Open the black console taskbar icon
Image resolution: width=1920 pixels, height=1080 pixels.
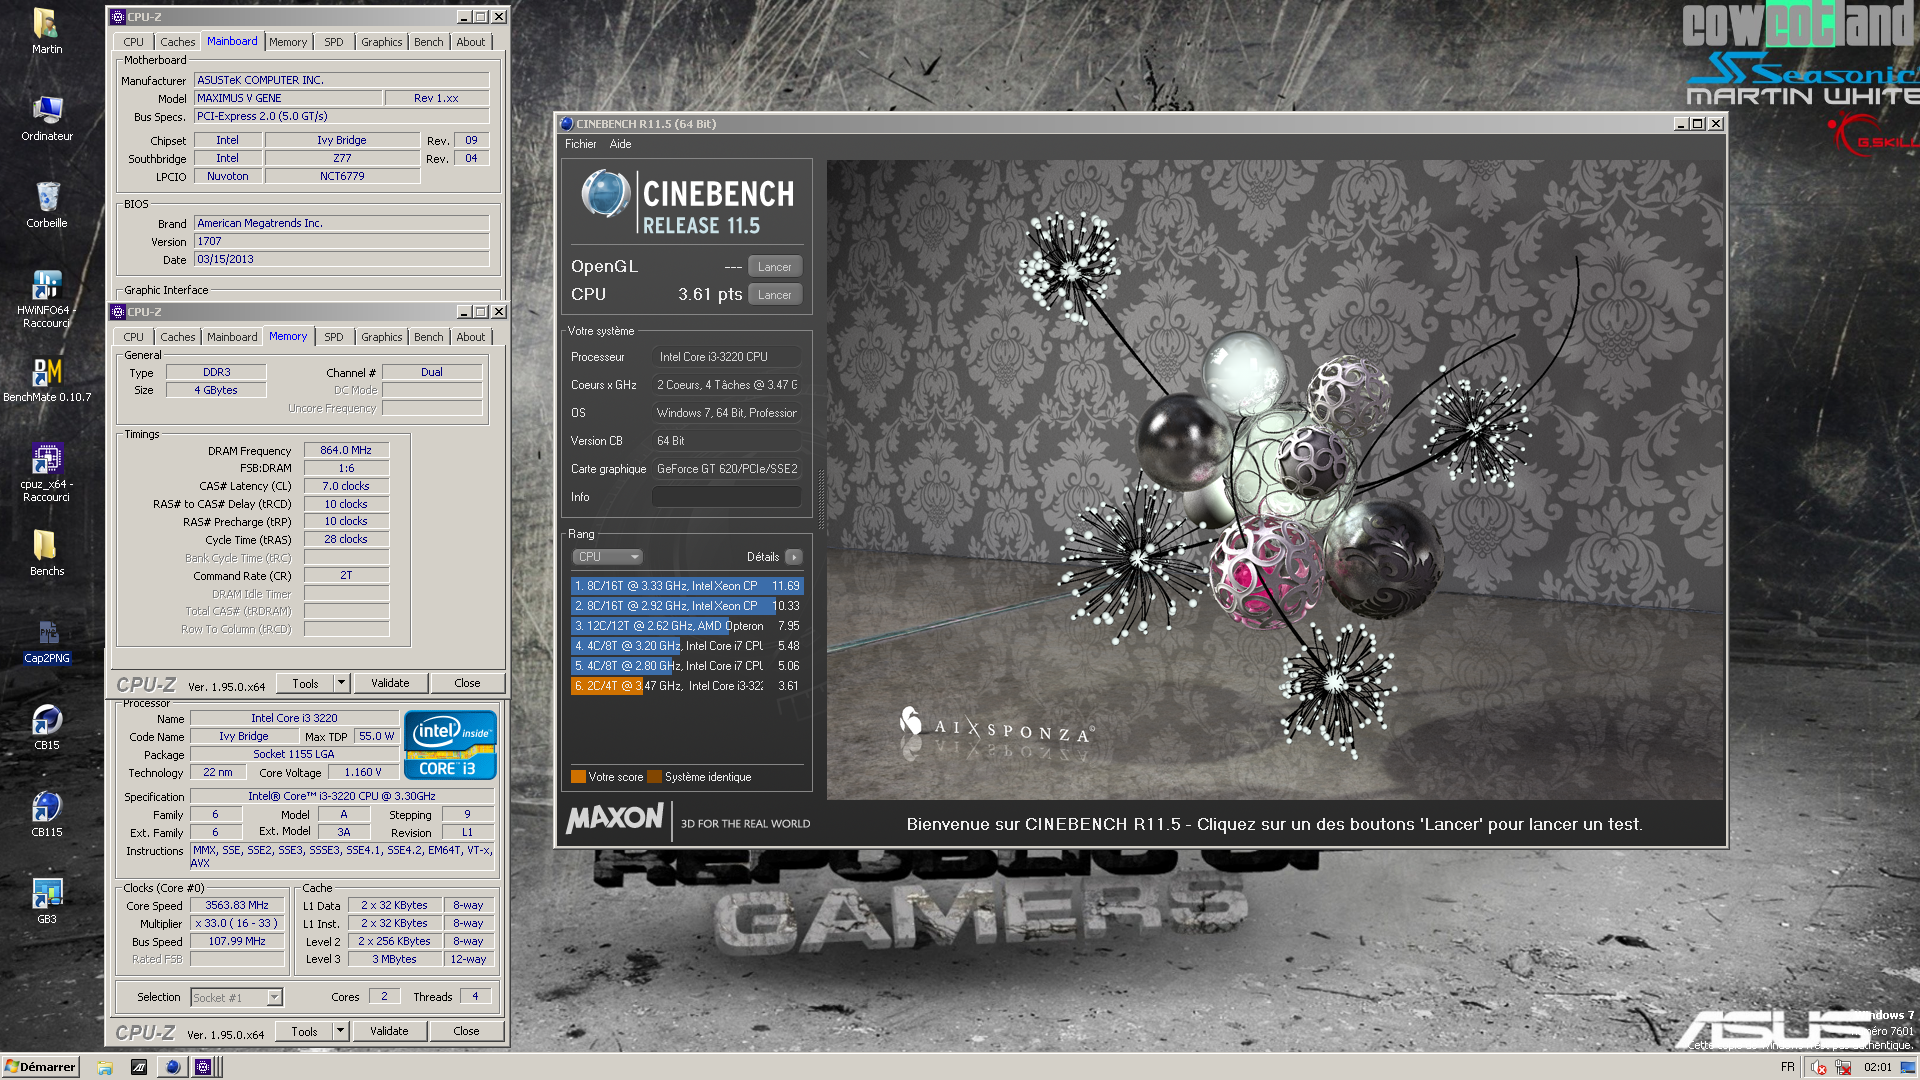click(139, 1067)
